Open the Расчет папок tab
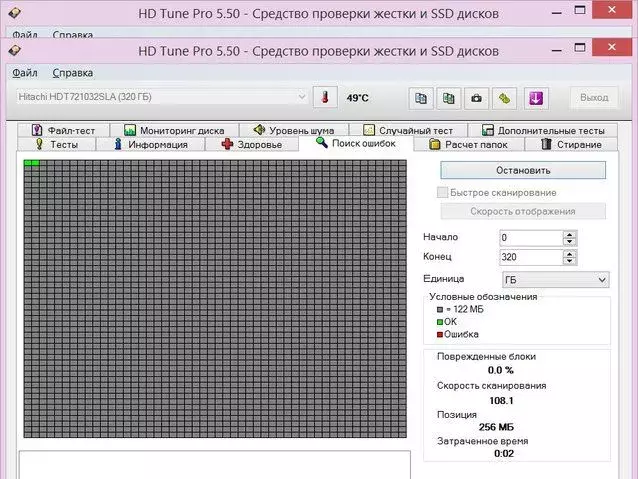This screenshot has height=479, width=638. [468, 144]
